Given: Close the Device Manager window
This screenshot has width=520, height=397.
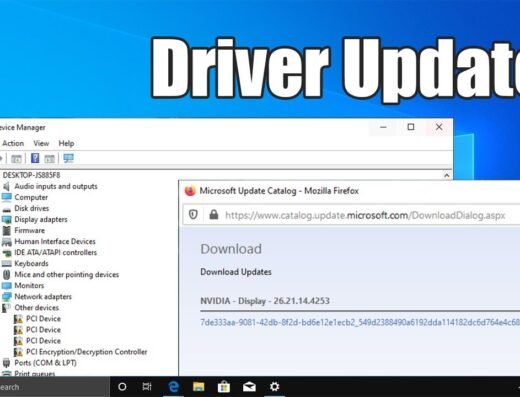Looking at the screenshot, I should click(x=439, y=127).
